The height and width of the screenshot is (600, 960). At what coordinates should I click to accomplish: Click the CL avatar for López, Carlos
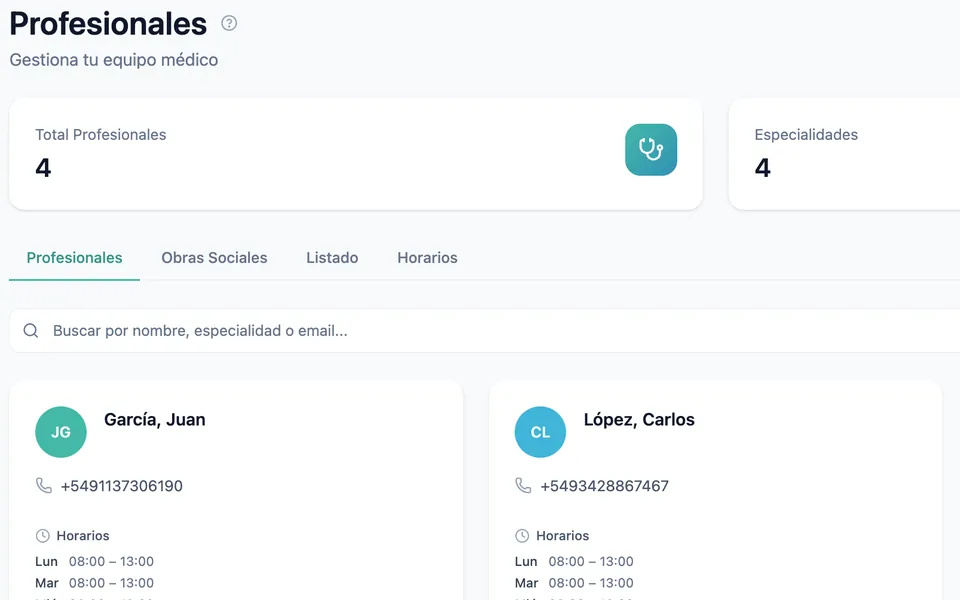click(x=540, y=432)
